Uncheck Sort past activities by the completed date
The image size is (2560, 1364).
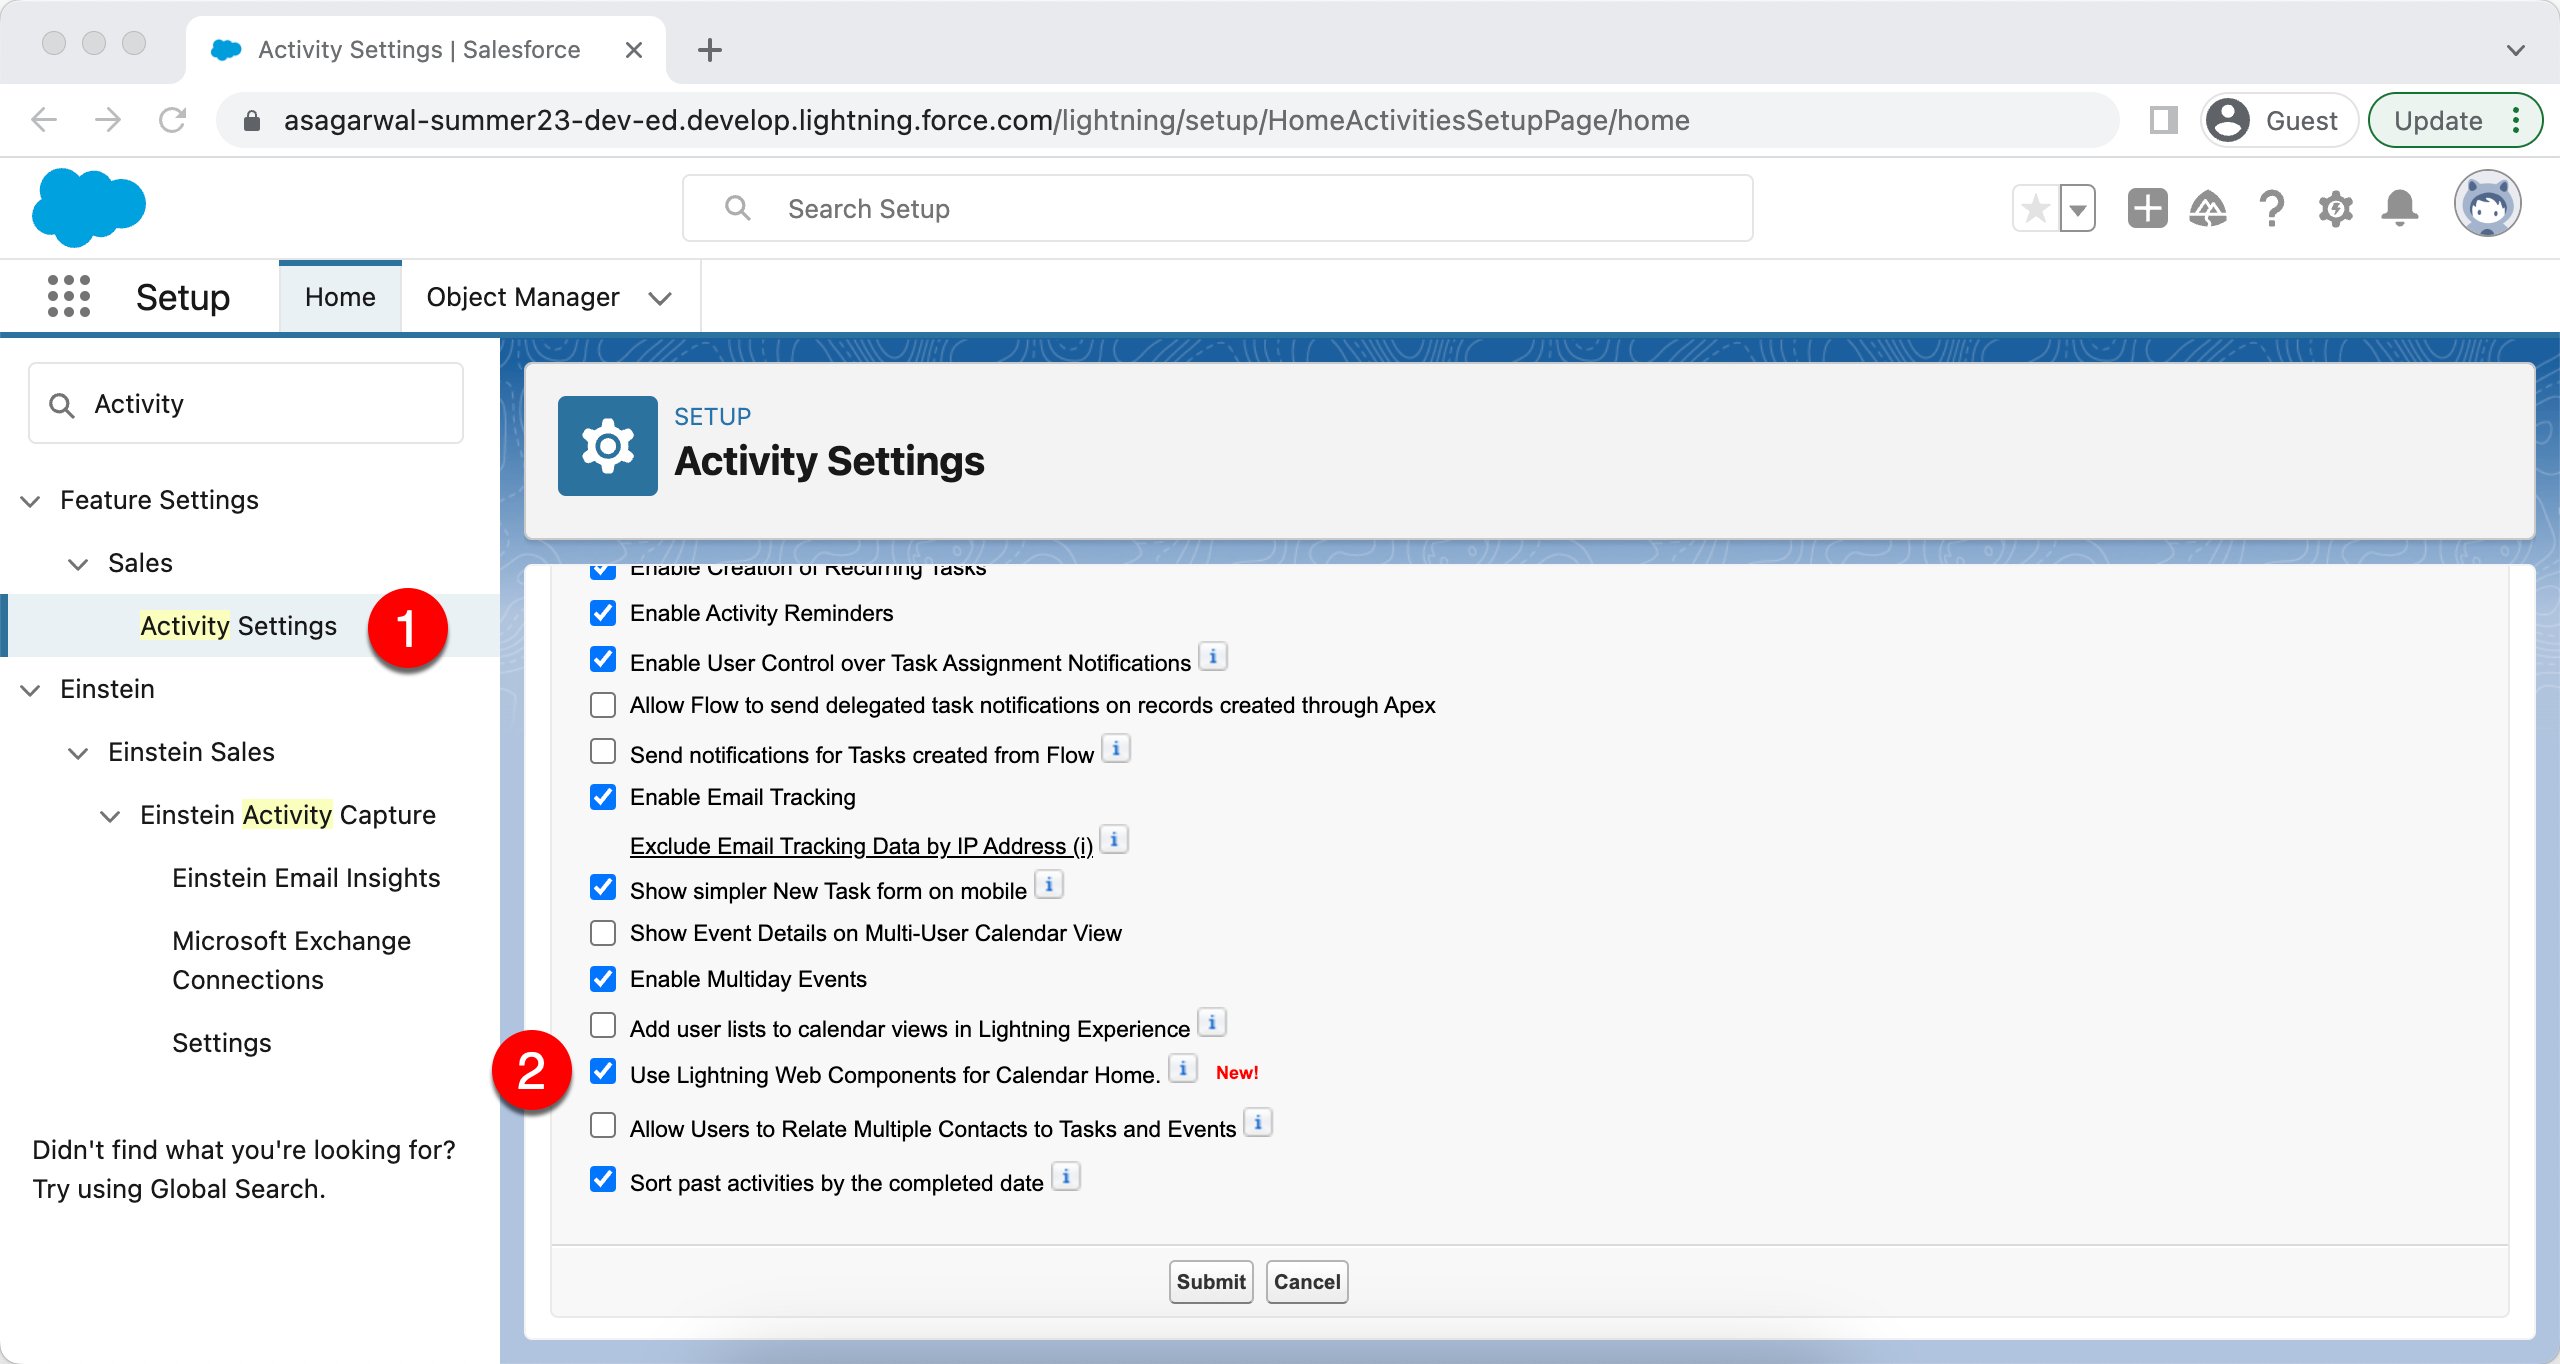[x=602, y=1180]
